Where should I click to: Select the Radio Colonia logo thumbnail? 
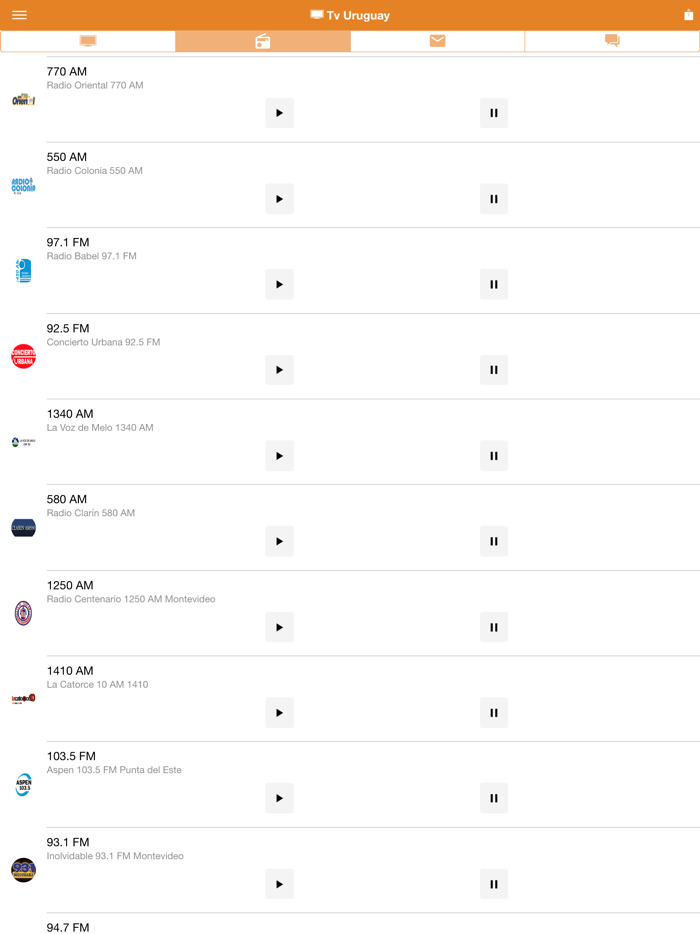pyautogui.click(x=23, y=185)
